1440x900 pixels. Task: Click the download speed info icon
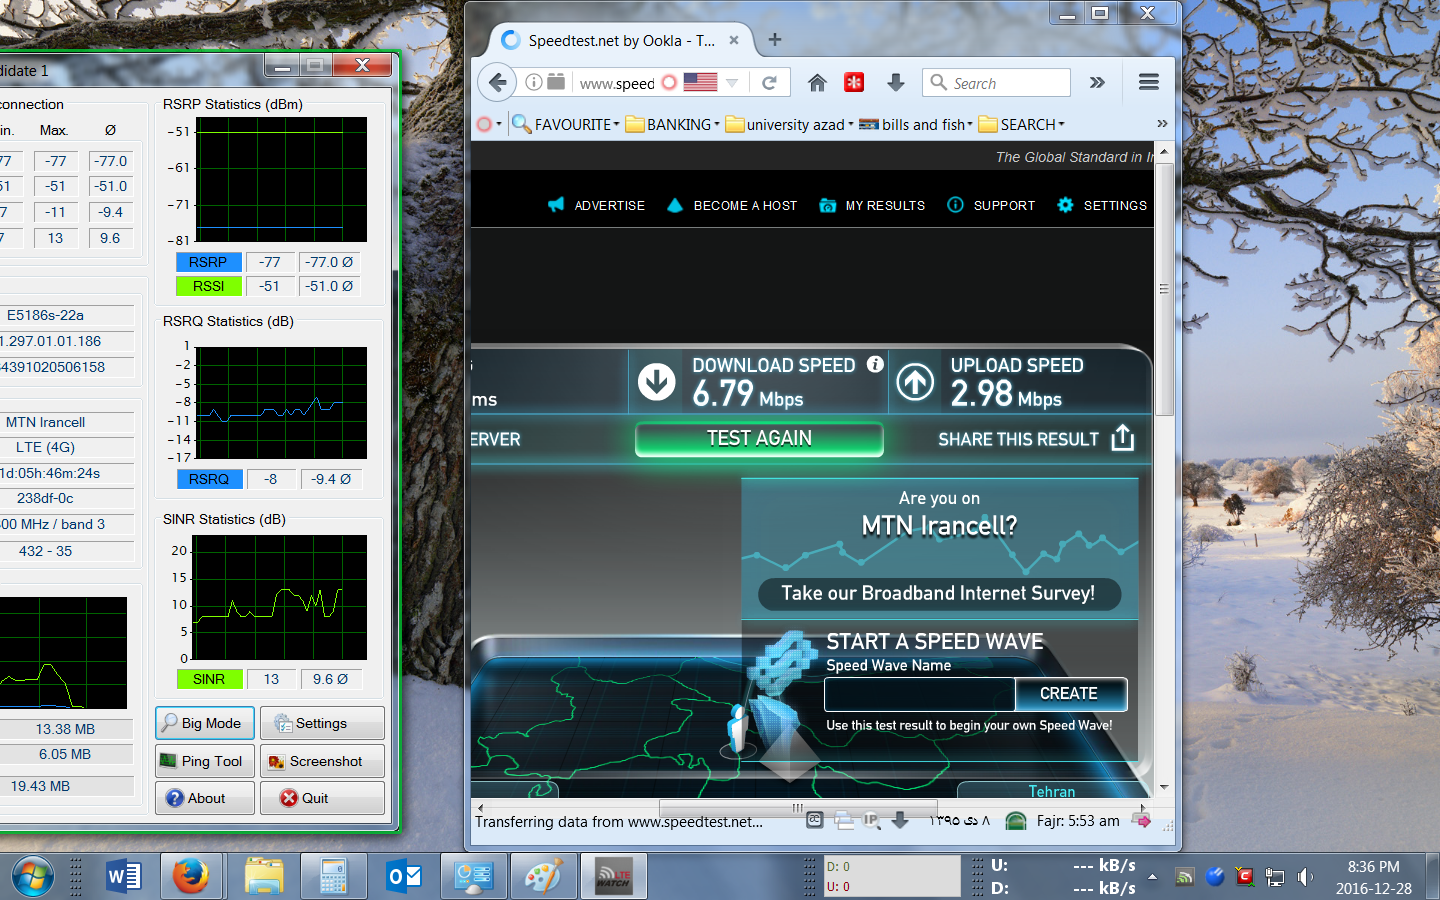coord(875,364)
